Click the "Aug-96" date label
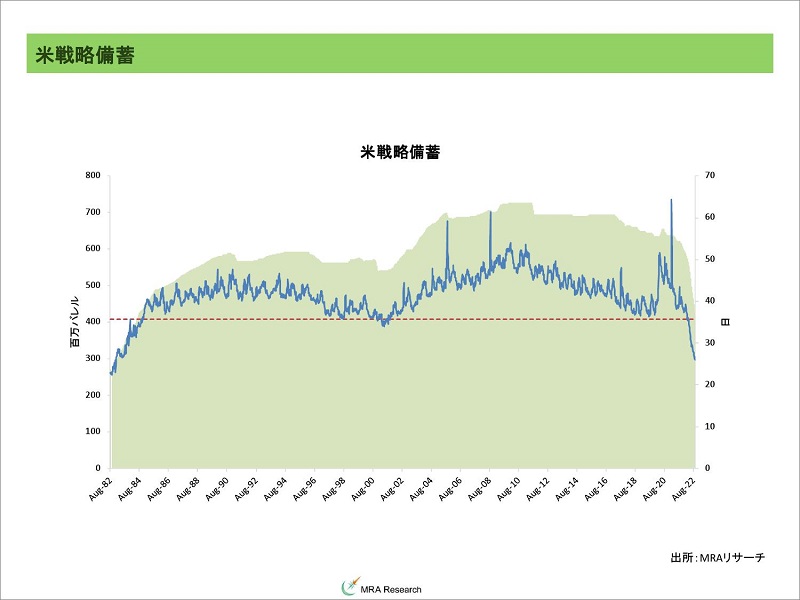Image resolution: width=800 pixels, height=600 pixels. pyautogui.click(x=304, y=488)
